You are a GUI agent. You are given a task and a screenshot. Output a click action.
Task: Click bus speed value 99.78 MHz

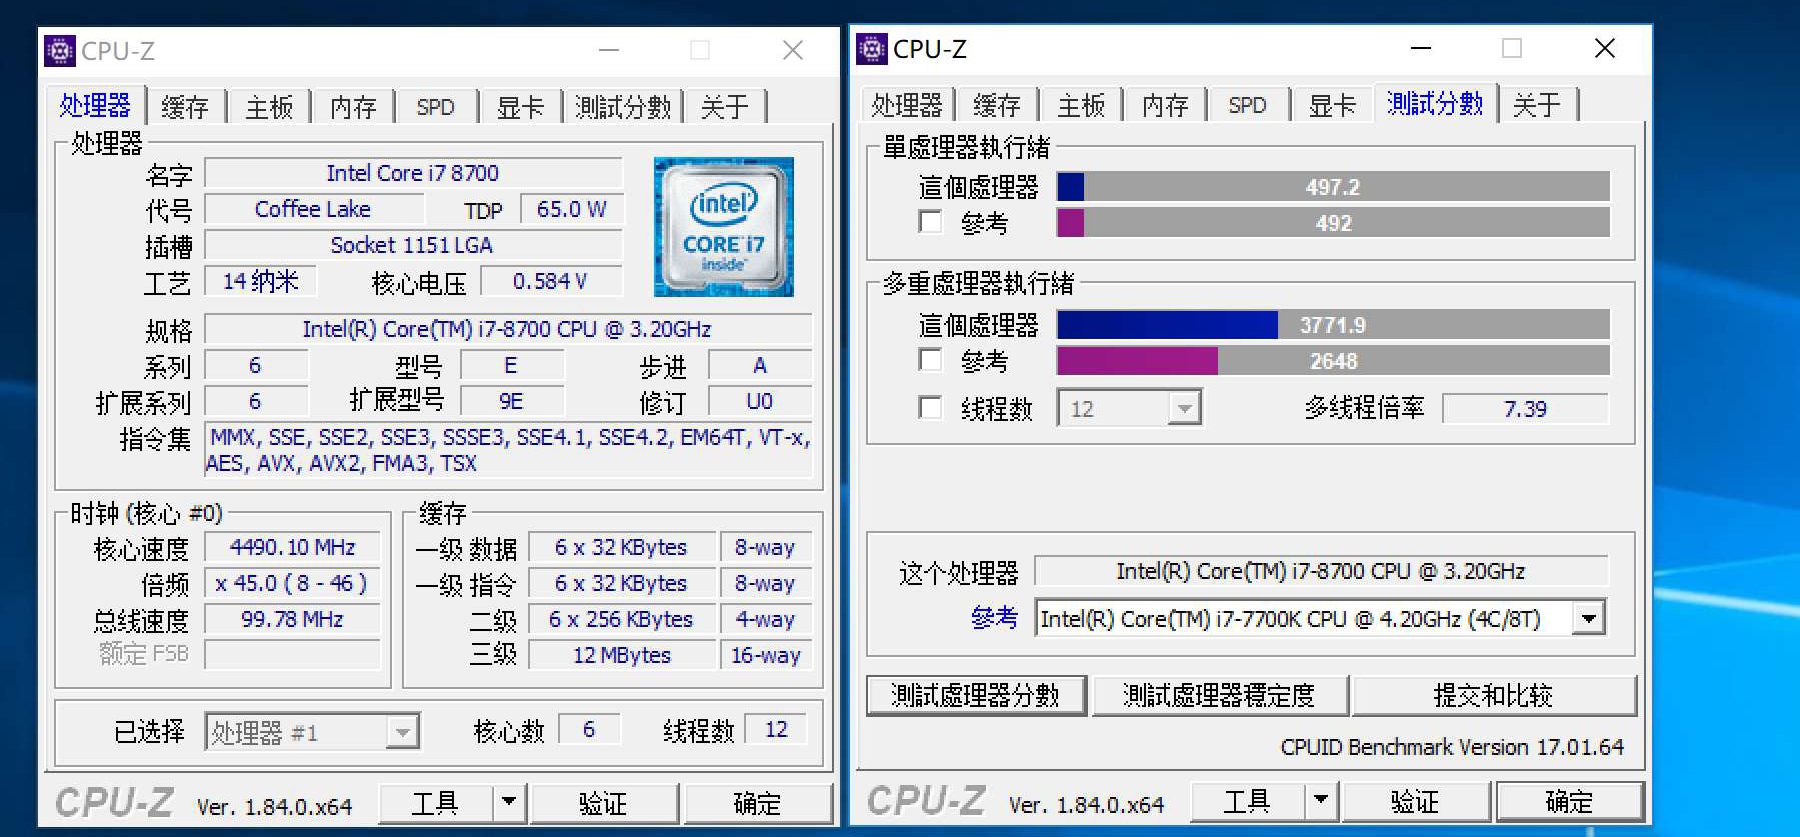click(292, 619)
